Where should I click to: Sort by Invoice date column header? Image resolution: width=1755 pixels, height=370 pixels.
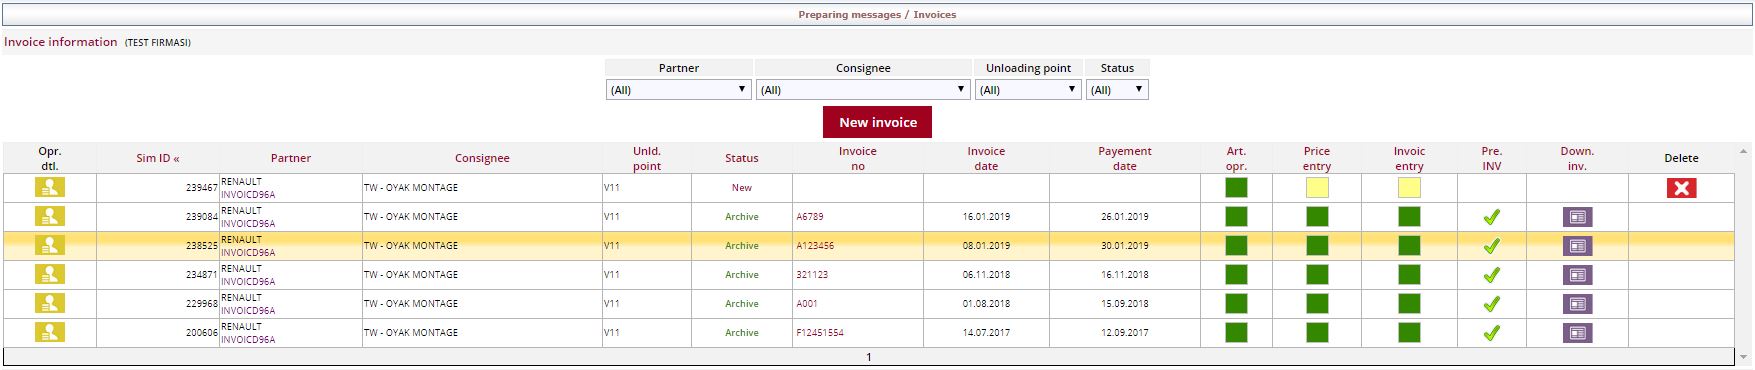(x=986, y=158)
